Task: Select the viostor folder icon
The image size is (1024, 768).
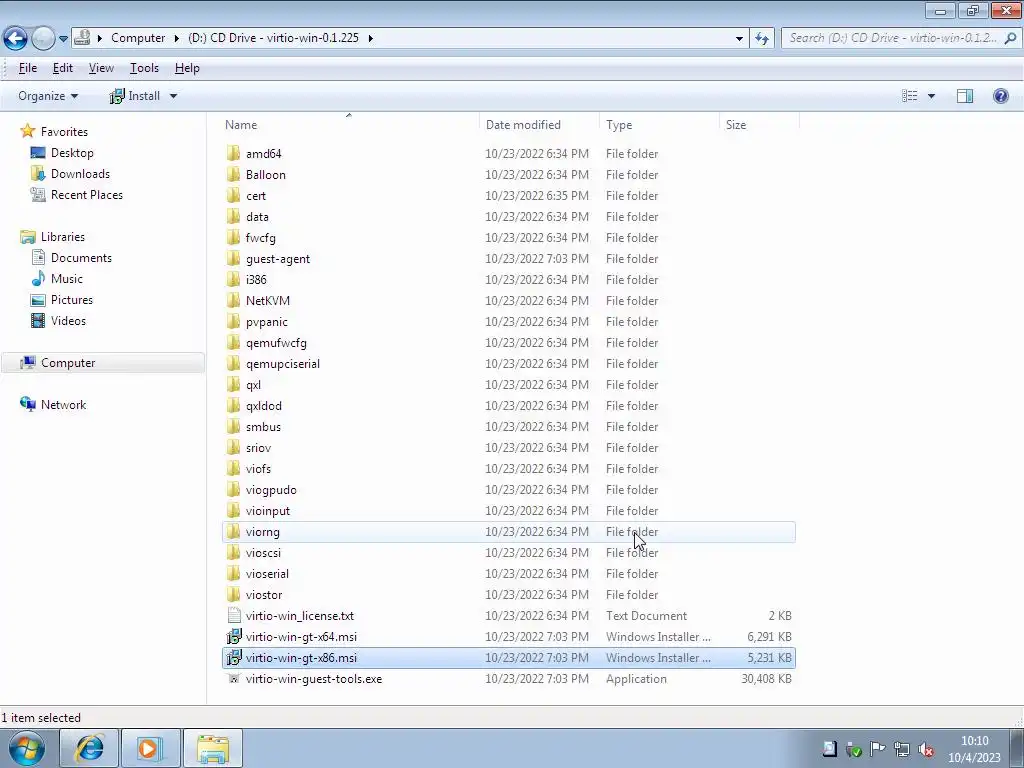Action: click(x=233, y=594)
